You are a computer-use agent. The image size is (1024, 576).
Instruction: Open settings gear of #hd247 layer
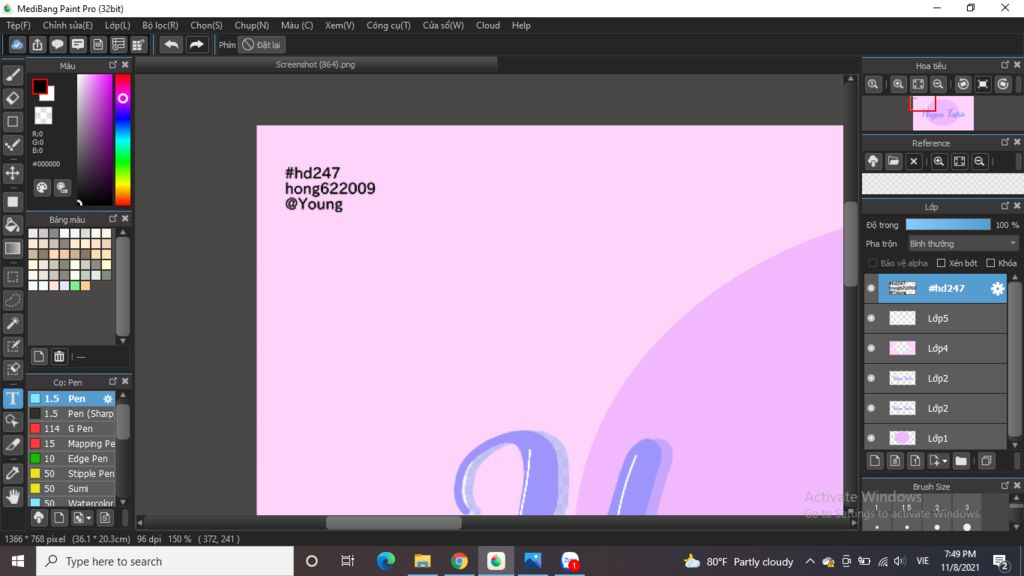pyautogui.click(x=997, y=289)
